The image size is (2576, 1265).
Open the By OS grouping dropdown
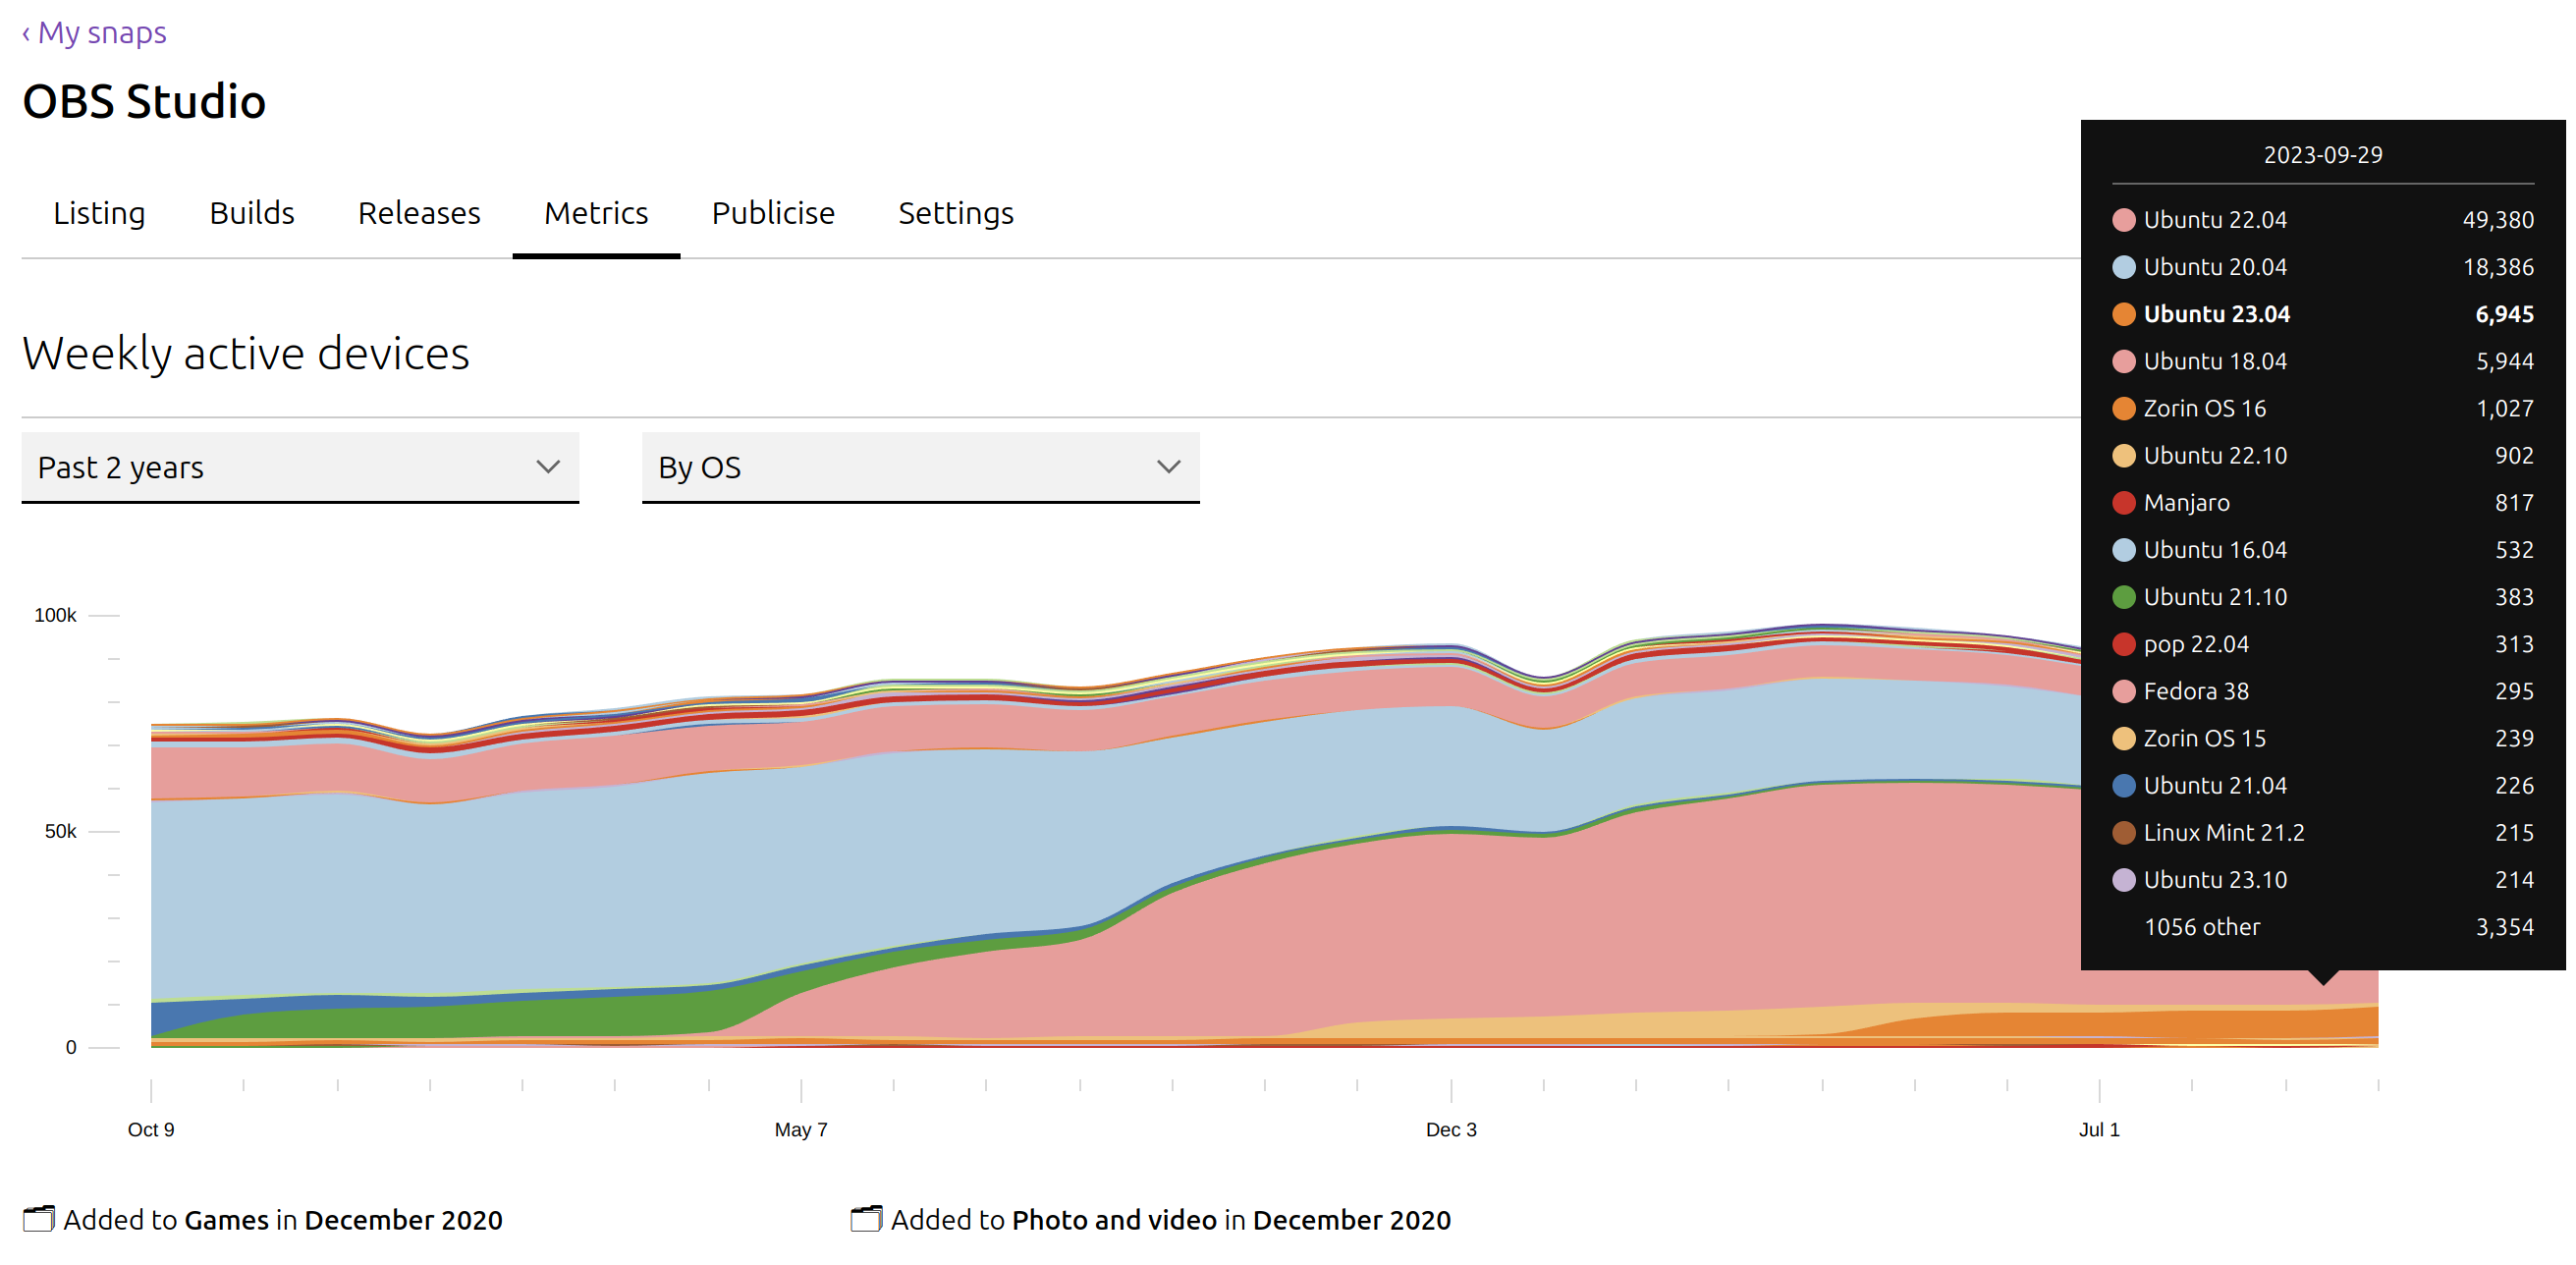920,467
